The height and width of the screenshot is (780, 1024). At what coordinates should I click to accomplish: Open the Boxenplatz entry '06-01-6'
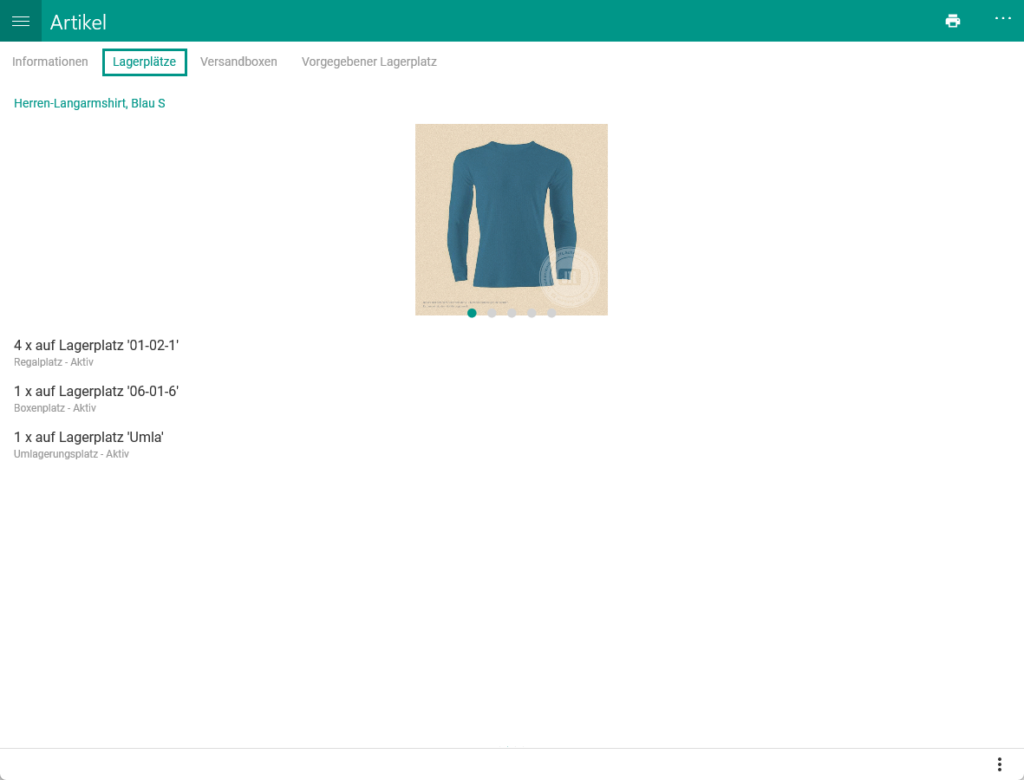pos(96,391)
